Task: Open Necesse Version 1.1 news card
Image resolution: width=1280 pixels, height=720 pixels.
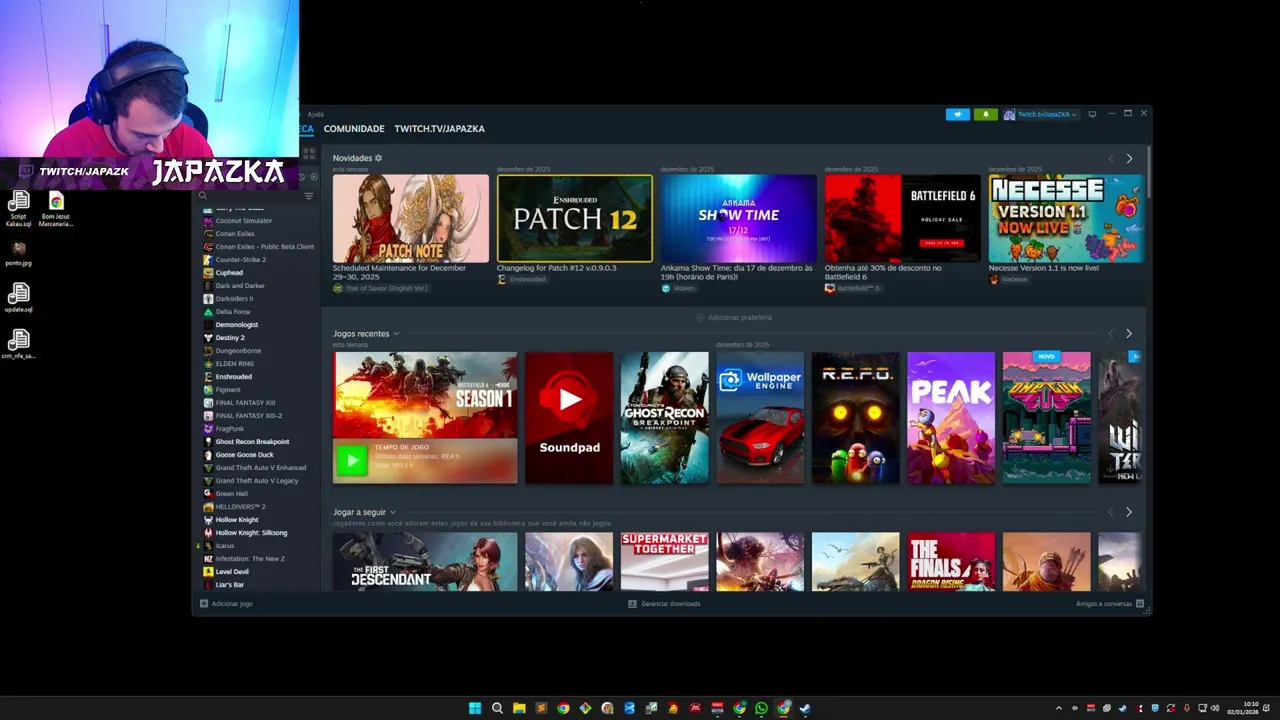Action: click(1066, 218)
